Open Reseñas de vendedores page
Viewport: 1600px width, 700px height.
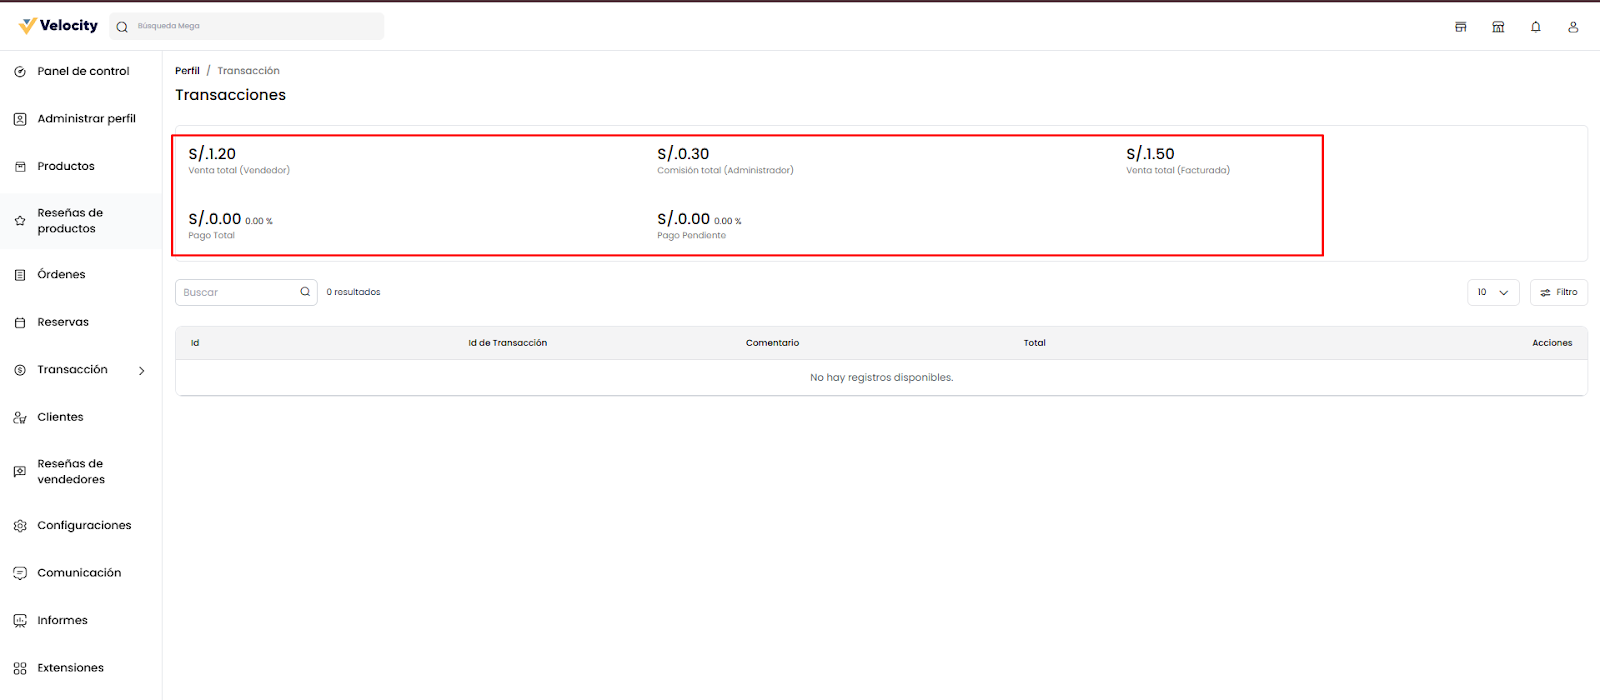71,471
